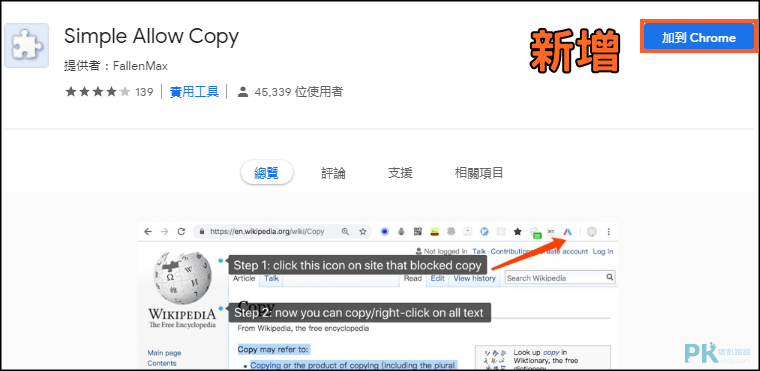760x371 pixels.
Task: Select the 支援 tab
Action: click(x=400, y=173)
